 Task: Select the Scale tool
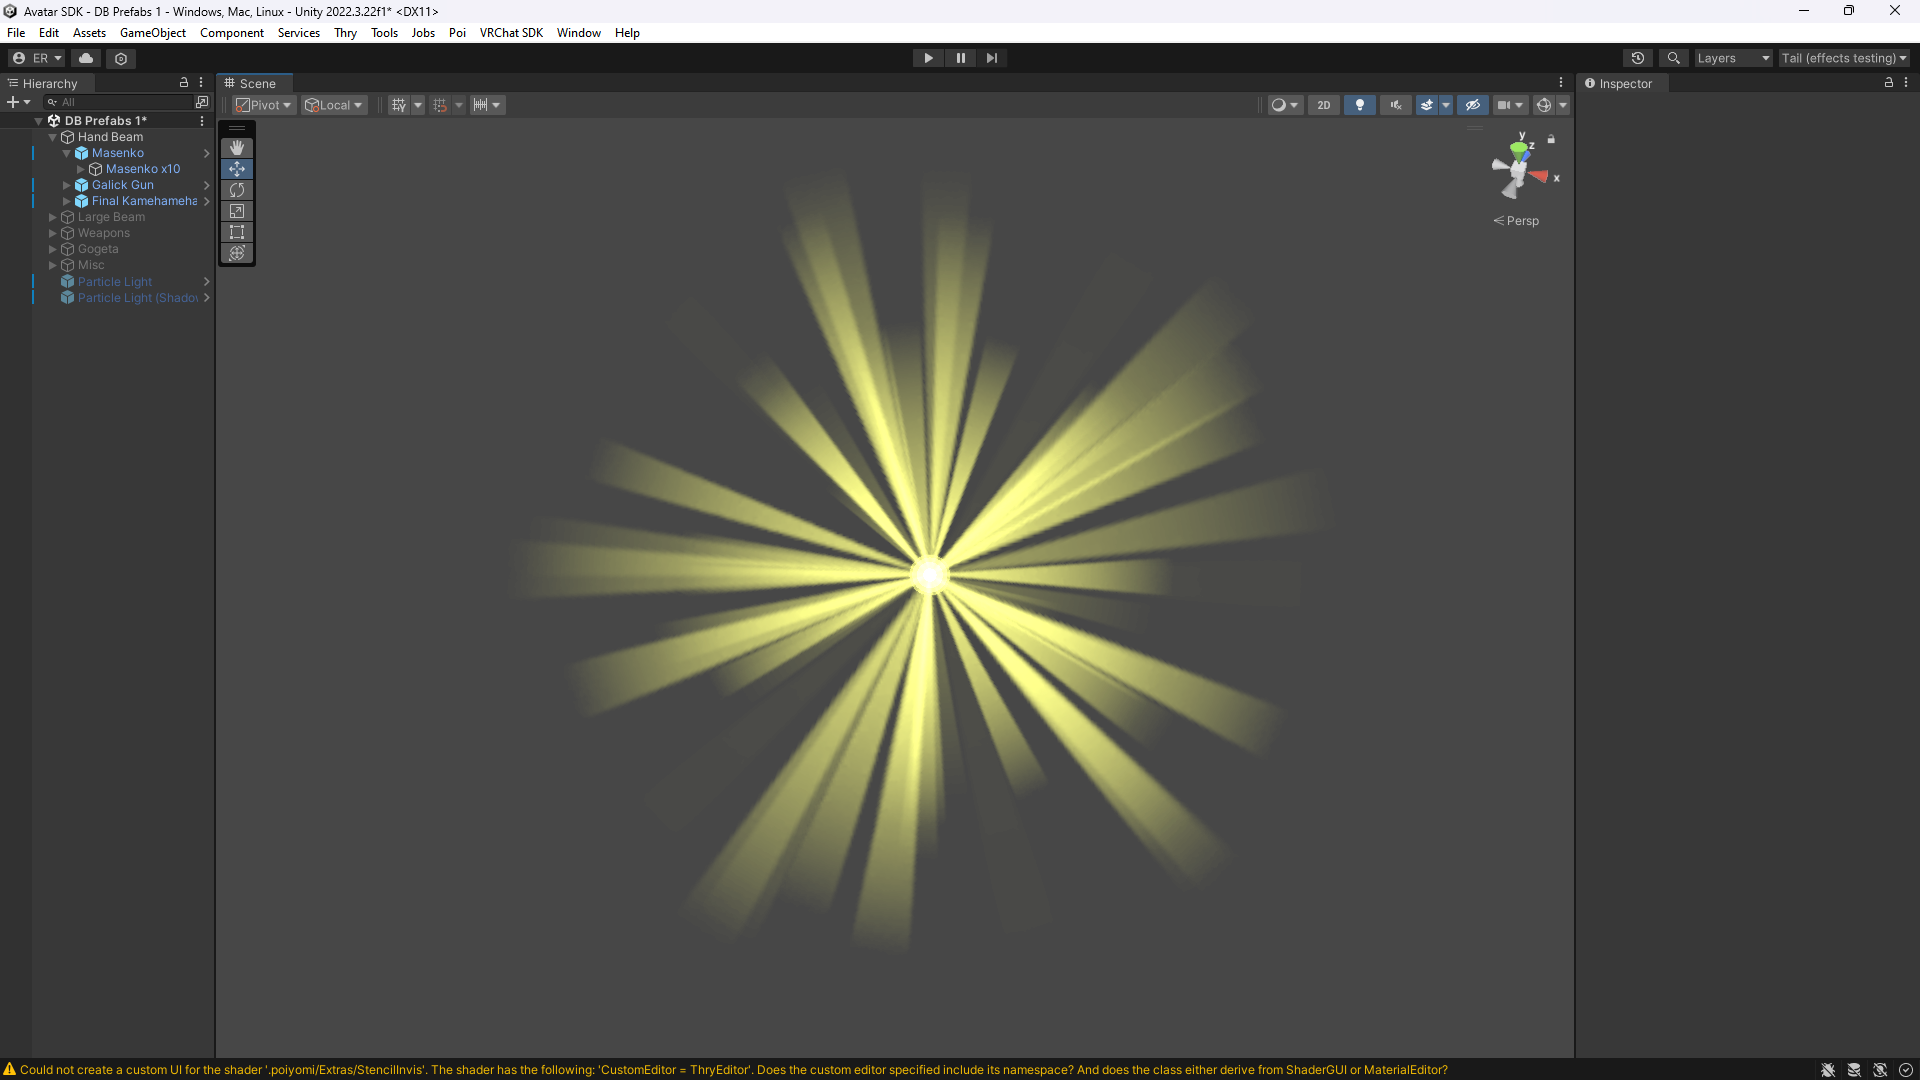pyautogui.click(x=237, y=211)
